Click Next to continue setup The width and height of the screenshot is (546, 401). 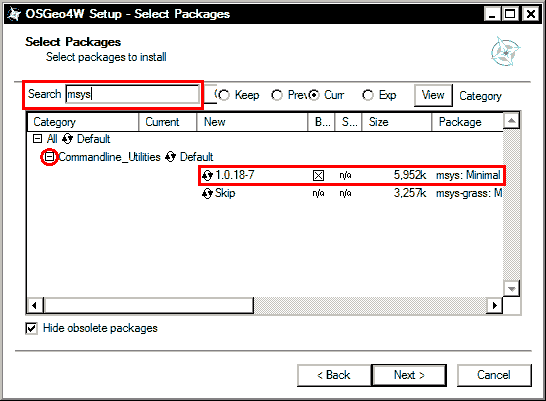409,375
